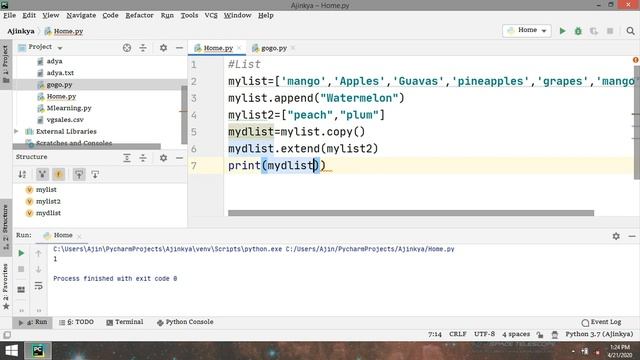
Task: Run the Home configuration from the top toolbar
Action: coord(562,31)
